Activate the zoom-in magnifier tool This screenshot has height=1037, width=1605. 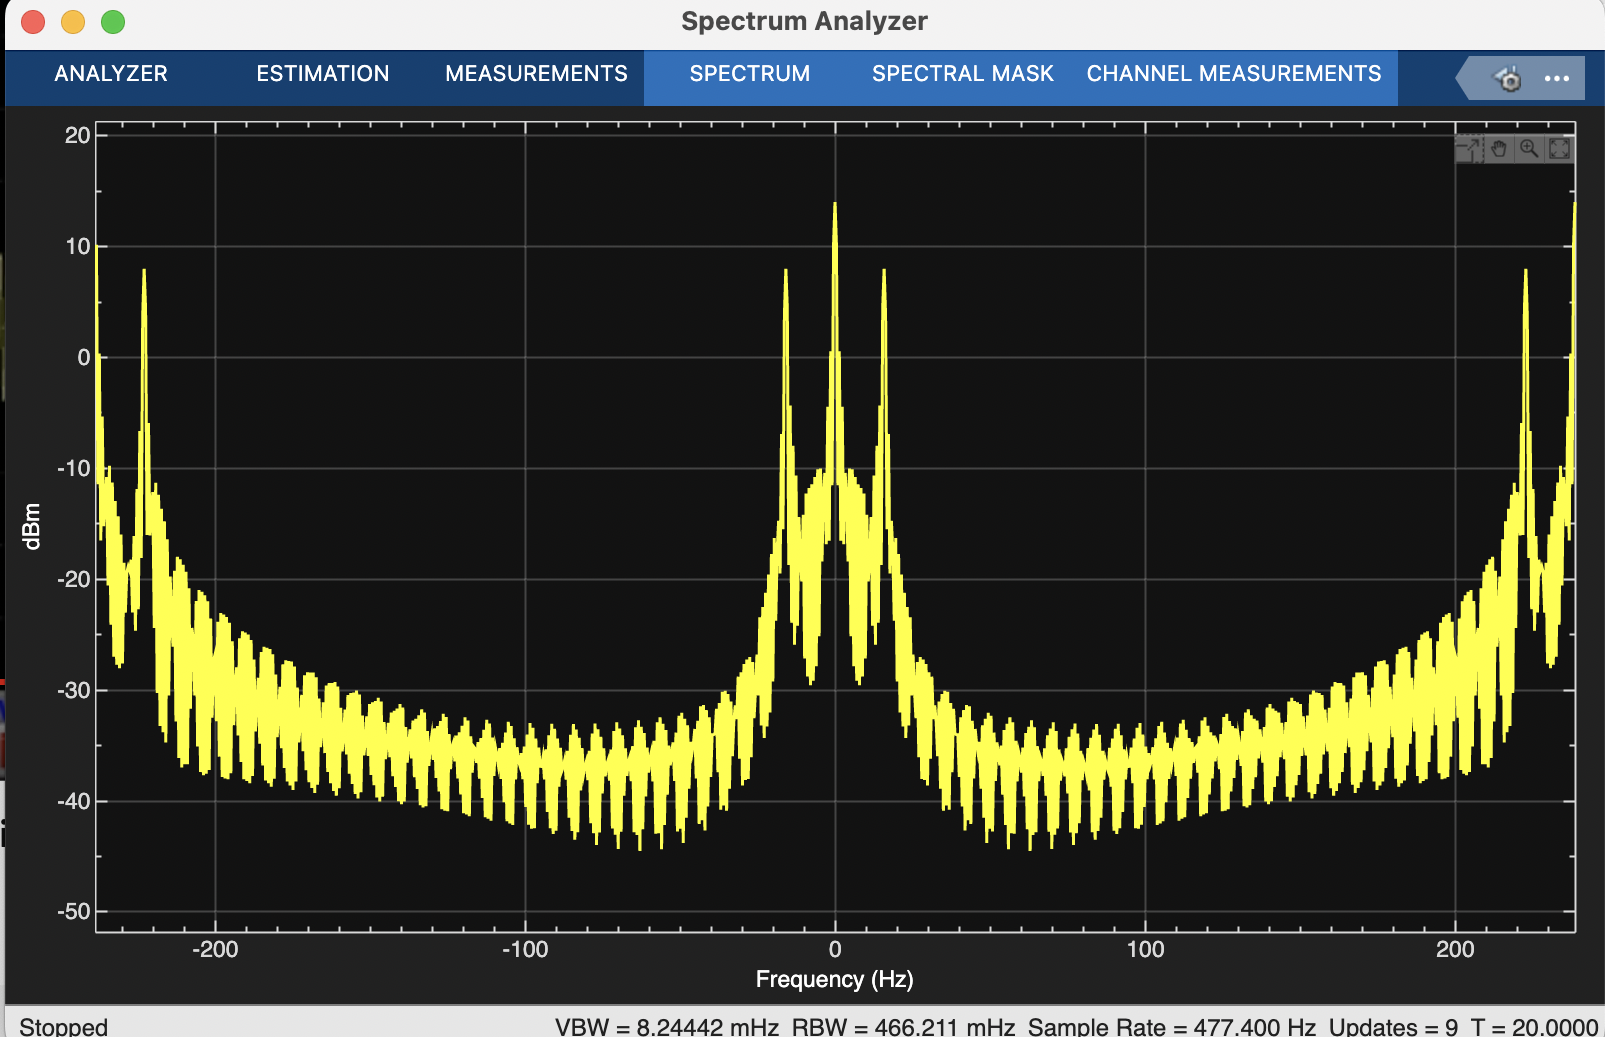[1528, 148]
